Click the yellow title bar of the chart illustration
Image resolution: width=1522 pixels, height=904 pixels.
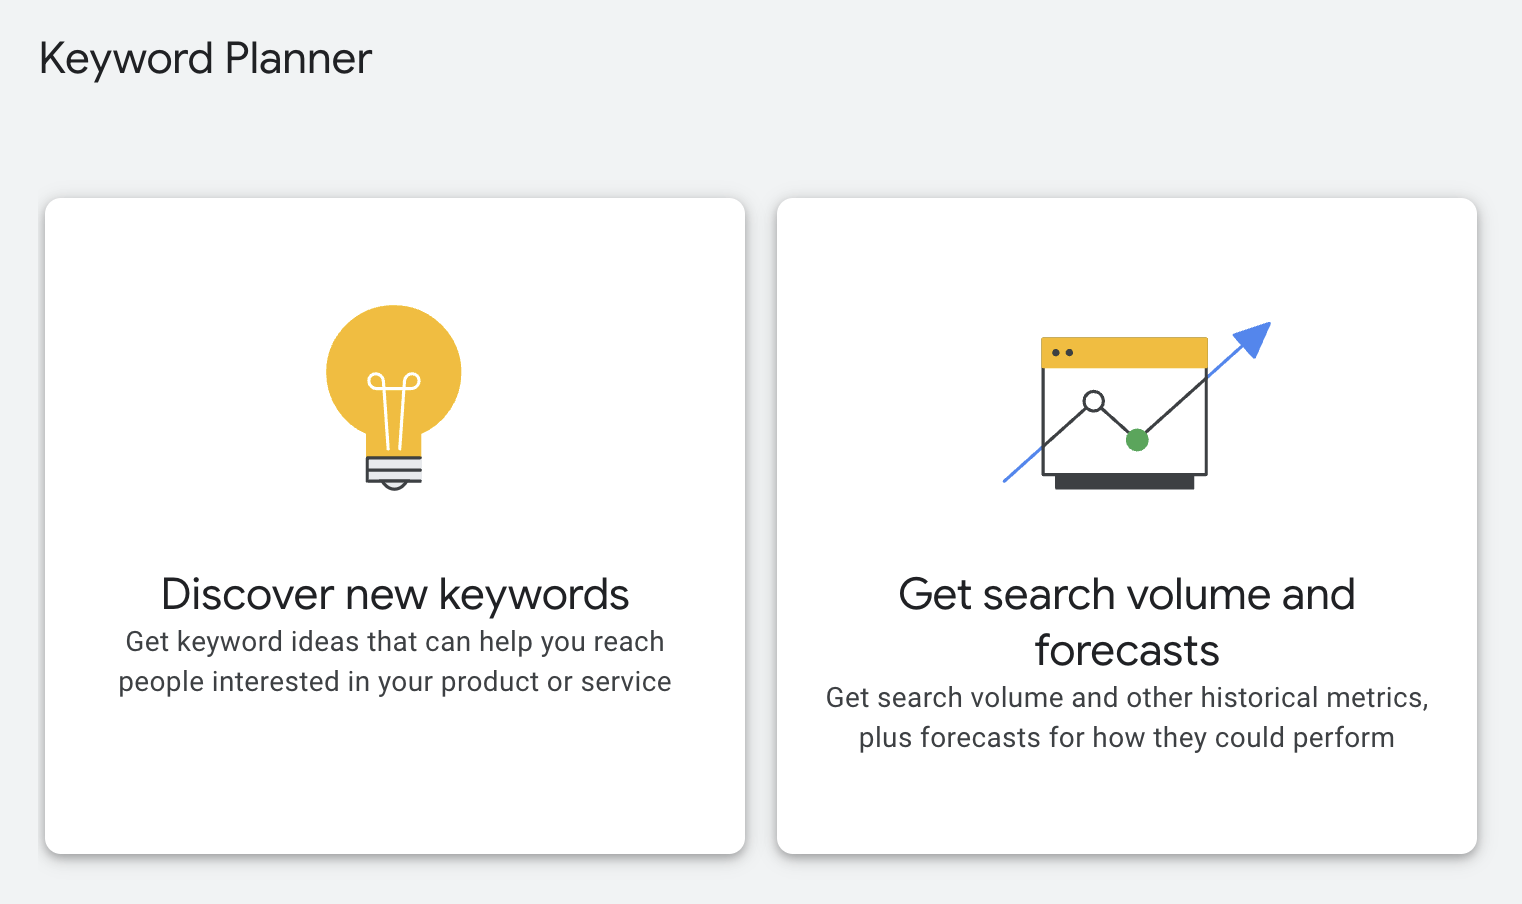(x=1125, y=350)
